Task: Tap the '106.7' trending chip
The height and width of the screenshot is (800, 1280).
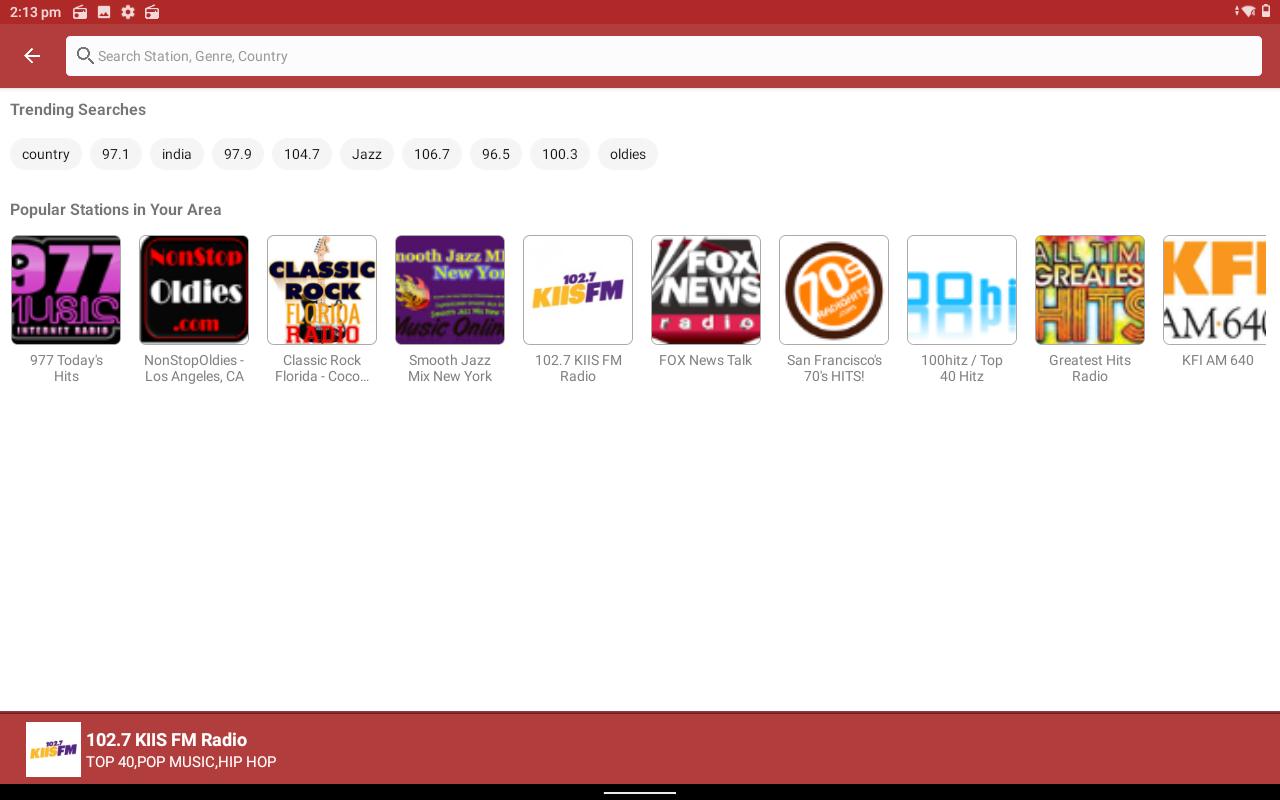Action: tap(432, 154)
